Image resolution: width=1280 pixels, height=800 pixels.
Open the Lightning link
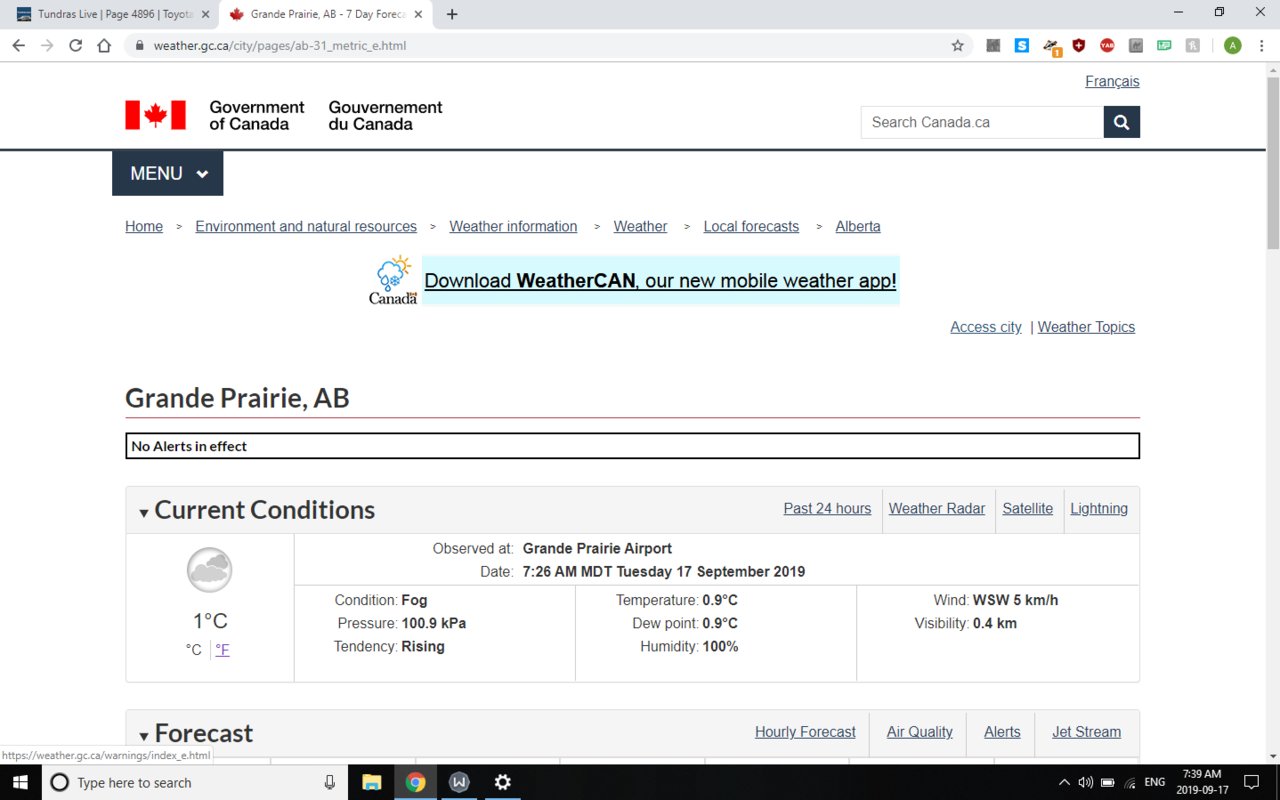[1099, 508]
